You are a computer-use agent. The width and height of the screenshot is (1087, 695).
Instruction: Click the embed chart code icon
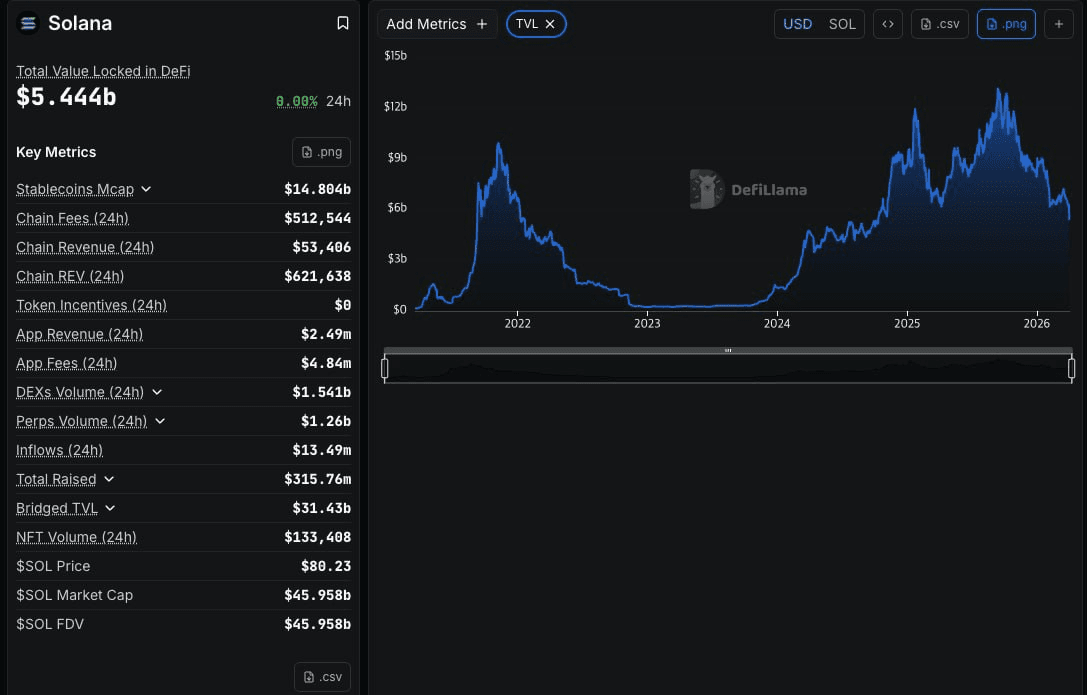887,24
